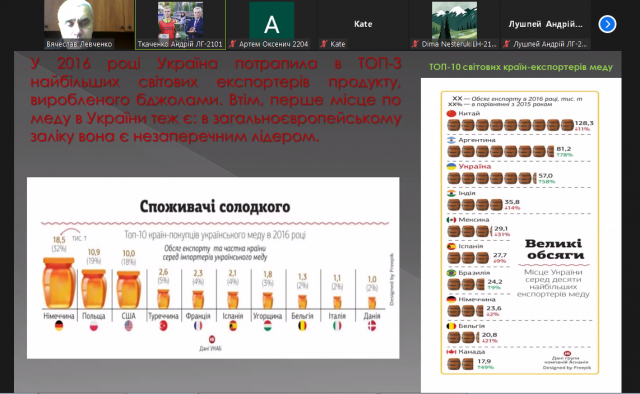This screenshot has width=640, height=394.
Task: Click the Канада flag in the exporters list
Action: [x=451, y=352]
